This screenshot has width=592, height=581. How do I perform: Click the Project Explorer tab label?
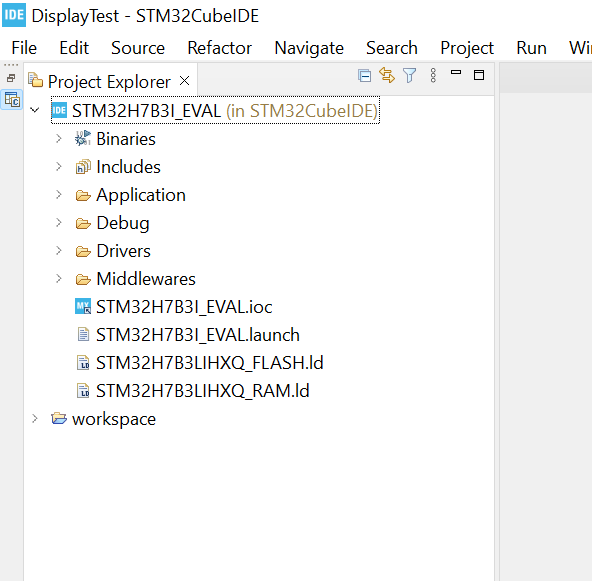coord(109,82)
